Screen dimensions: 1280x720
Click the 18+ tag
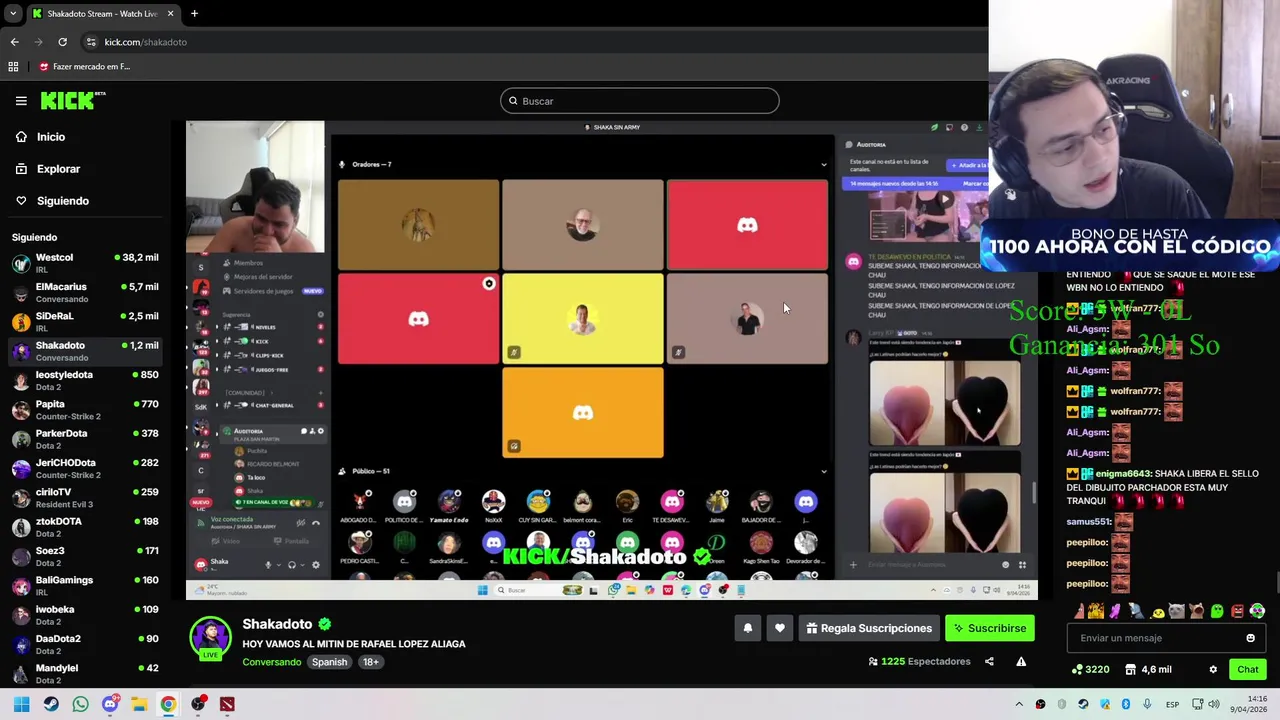tap(370, 662)
